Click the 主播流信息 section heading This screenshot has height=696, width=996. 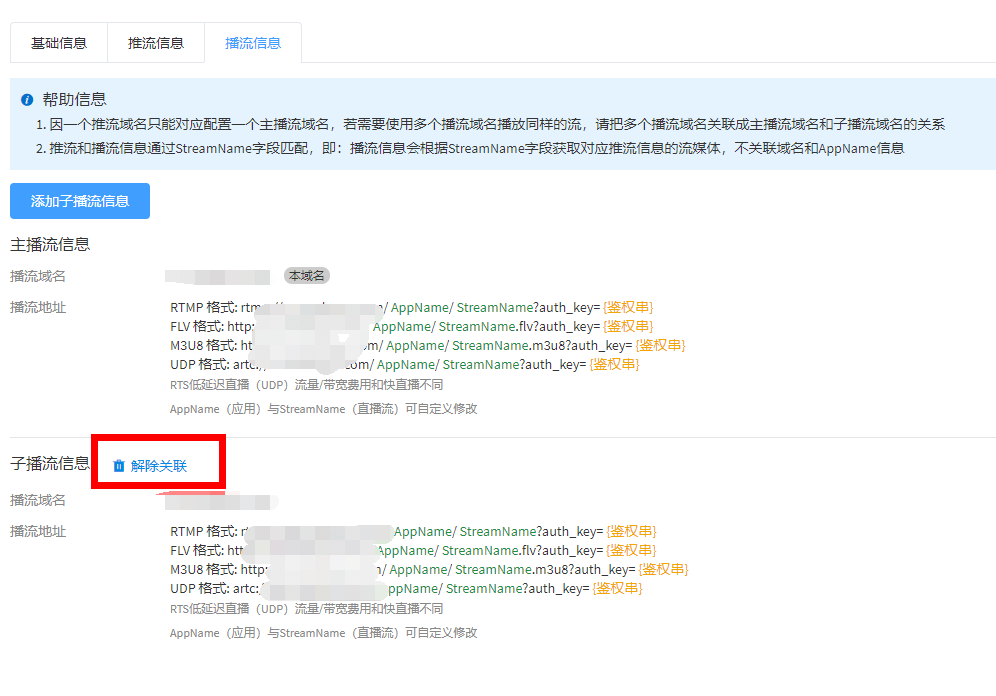tap(50, 244)
